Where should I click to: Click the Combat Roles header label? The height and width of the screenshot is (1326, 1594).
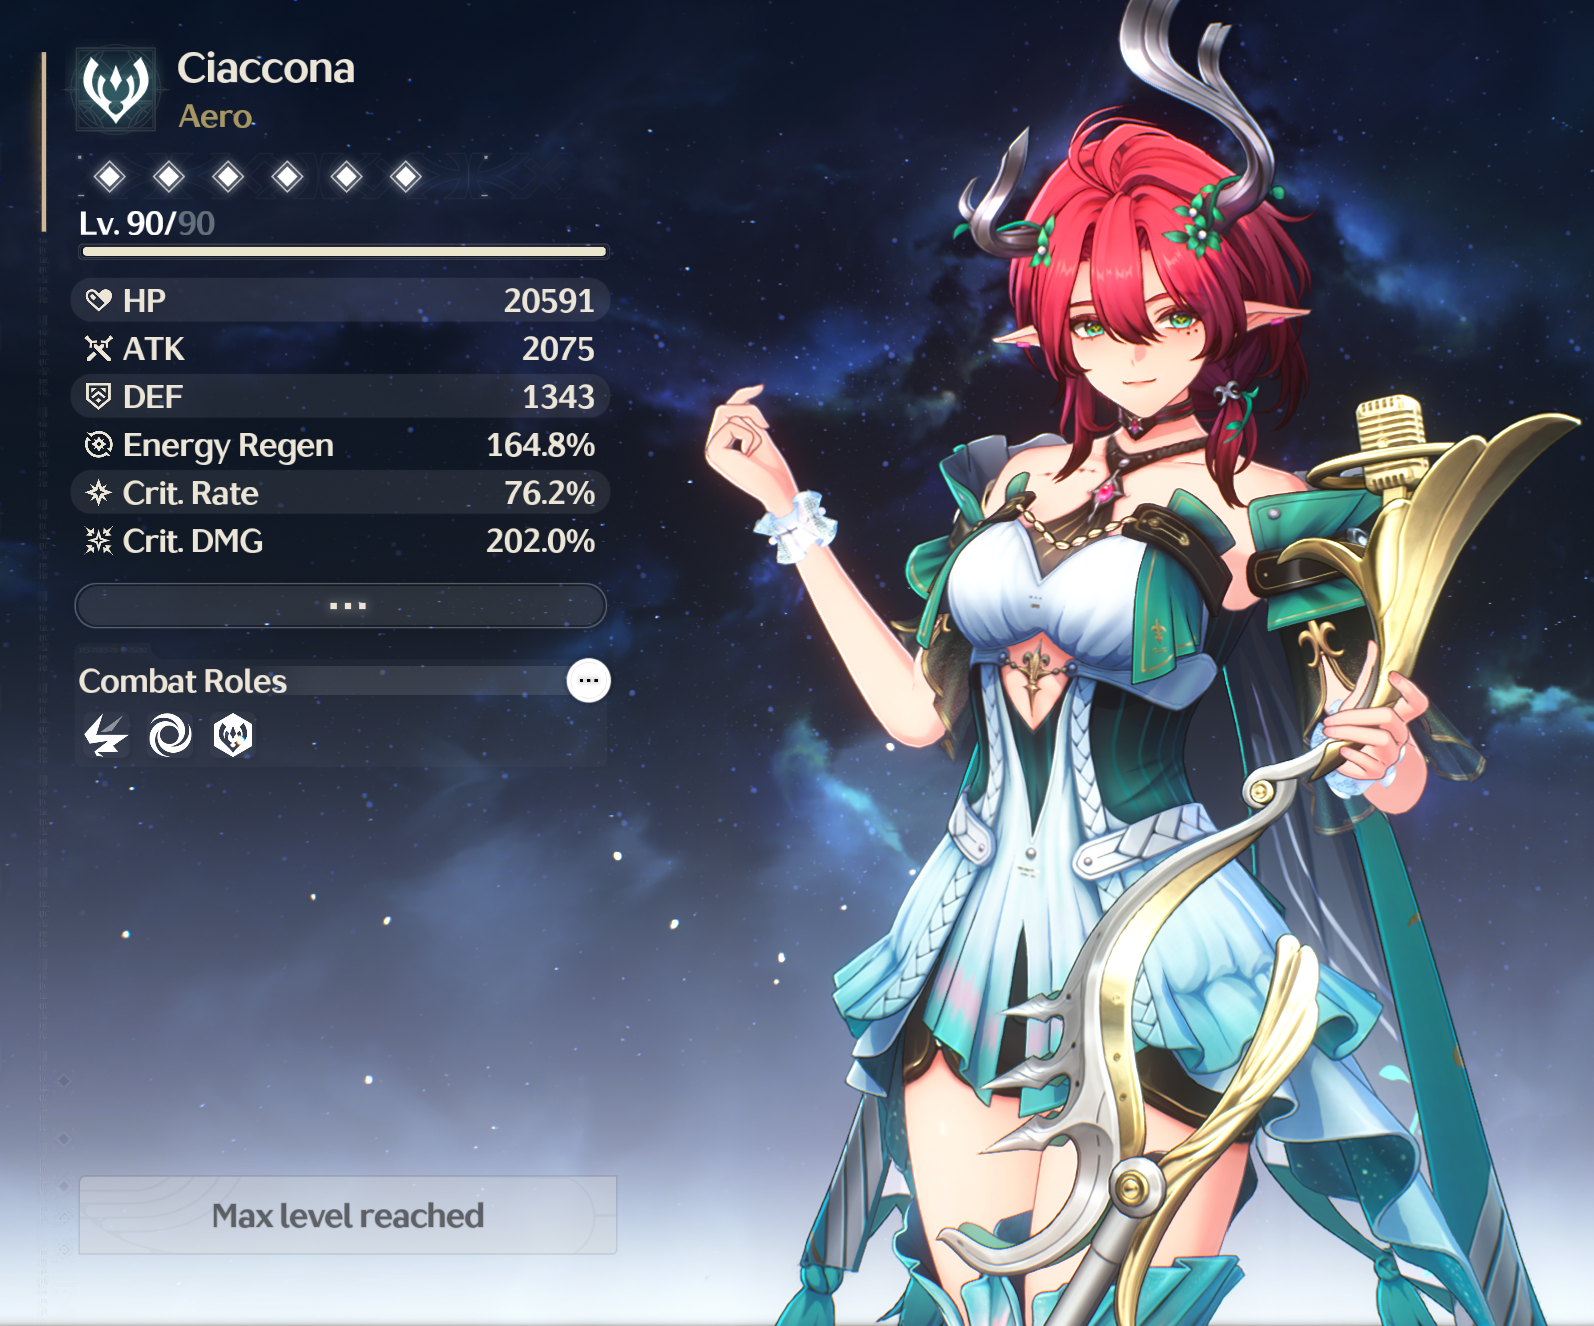pos(183,681)
